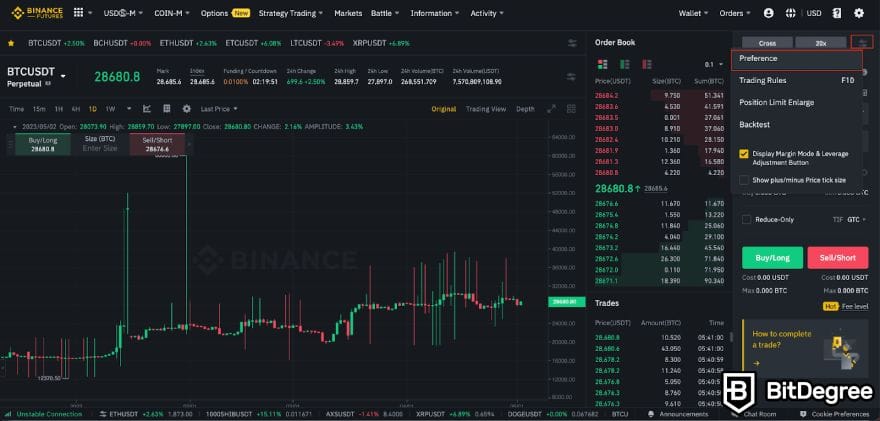Open the GTC time-in-force dropdown
This screenshot has width=880, height=421.
(x=856, y=219)
